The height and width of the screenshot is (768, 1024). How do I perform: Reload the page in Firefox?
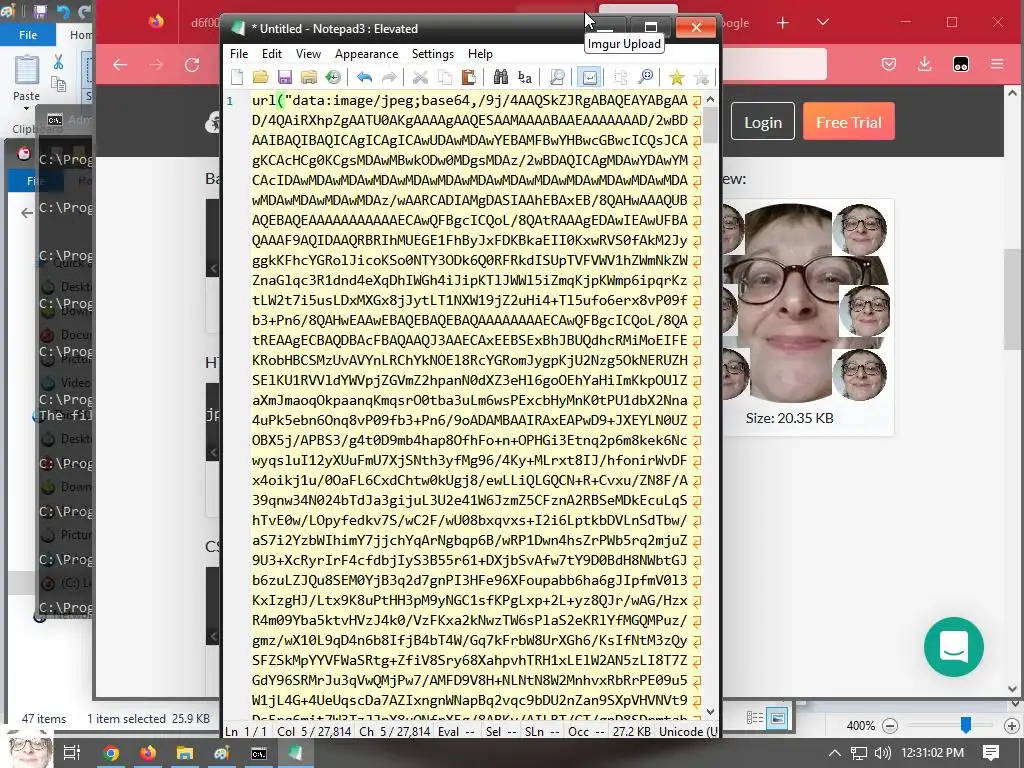click(x=191, y=64)
